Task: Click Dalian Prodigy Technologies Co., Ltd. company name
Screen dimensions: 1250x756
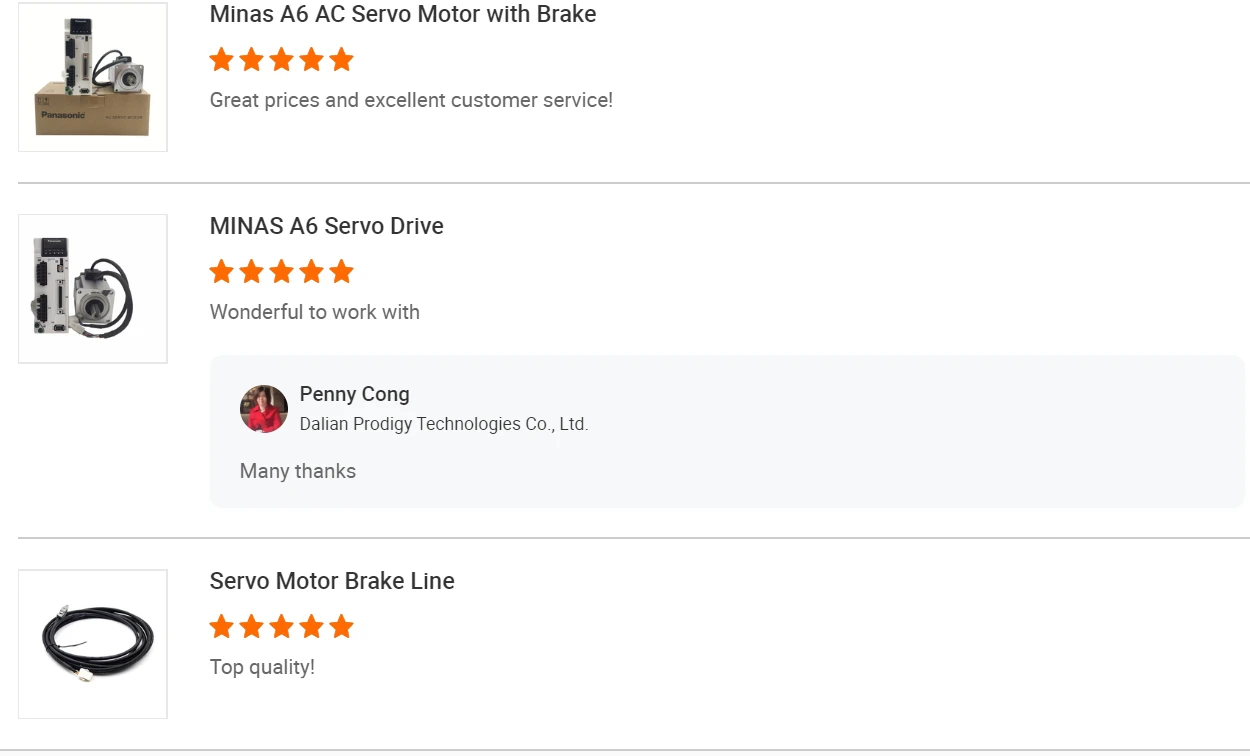Action: (x=444, y=424)
